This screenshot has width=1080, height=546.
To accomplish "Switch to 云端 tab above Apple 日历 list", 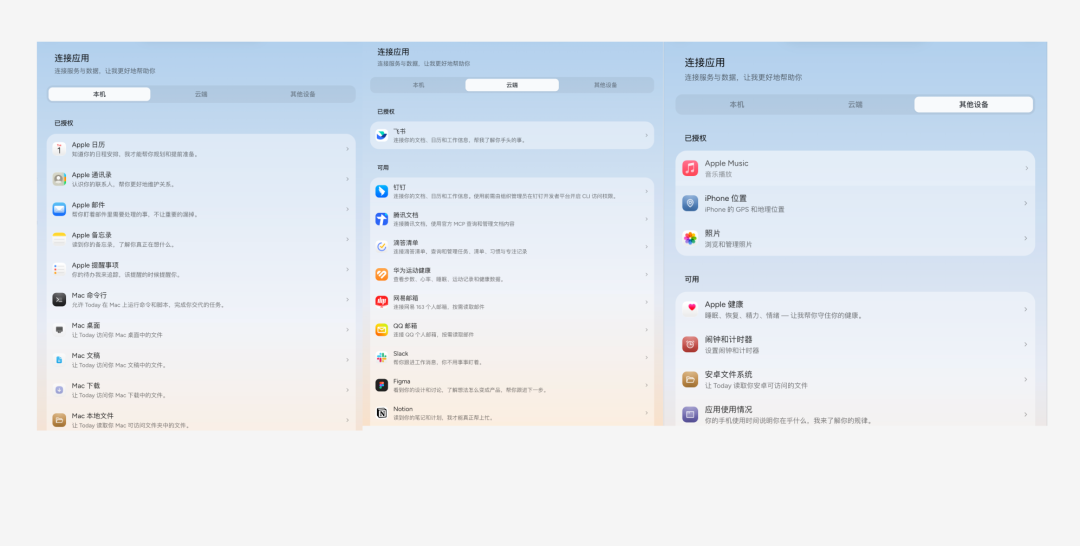I will tap(201, 94).
